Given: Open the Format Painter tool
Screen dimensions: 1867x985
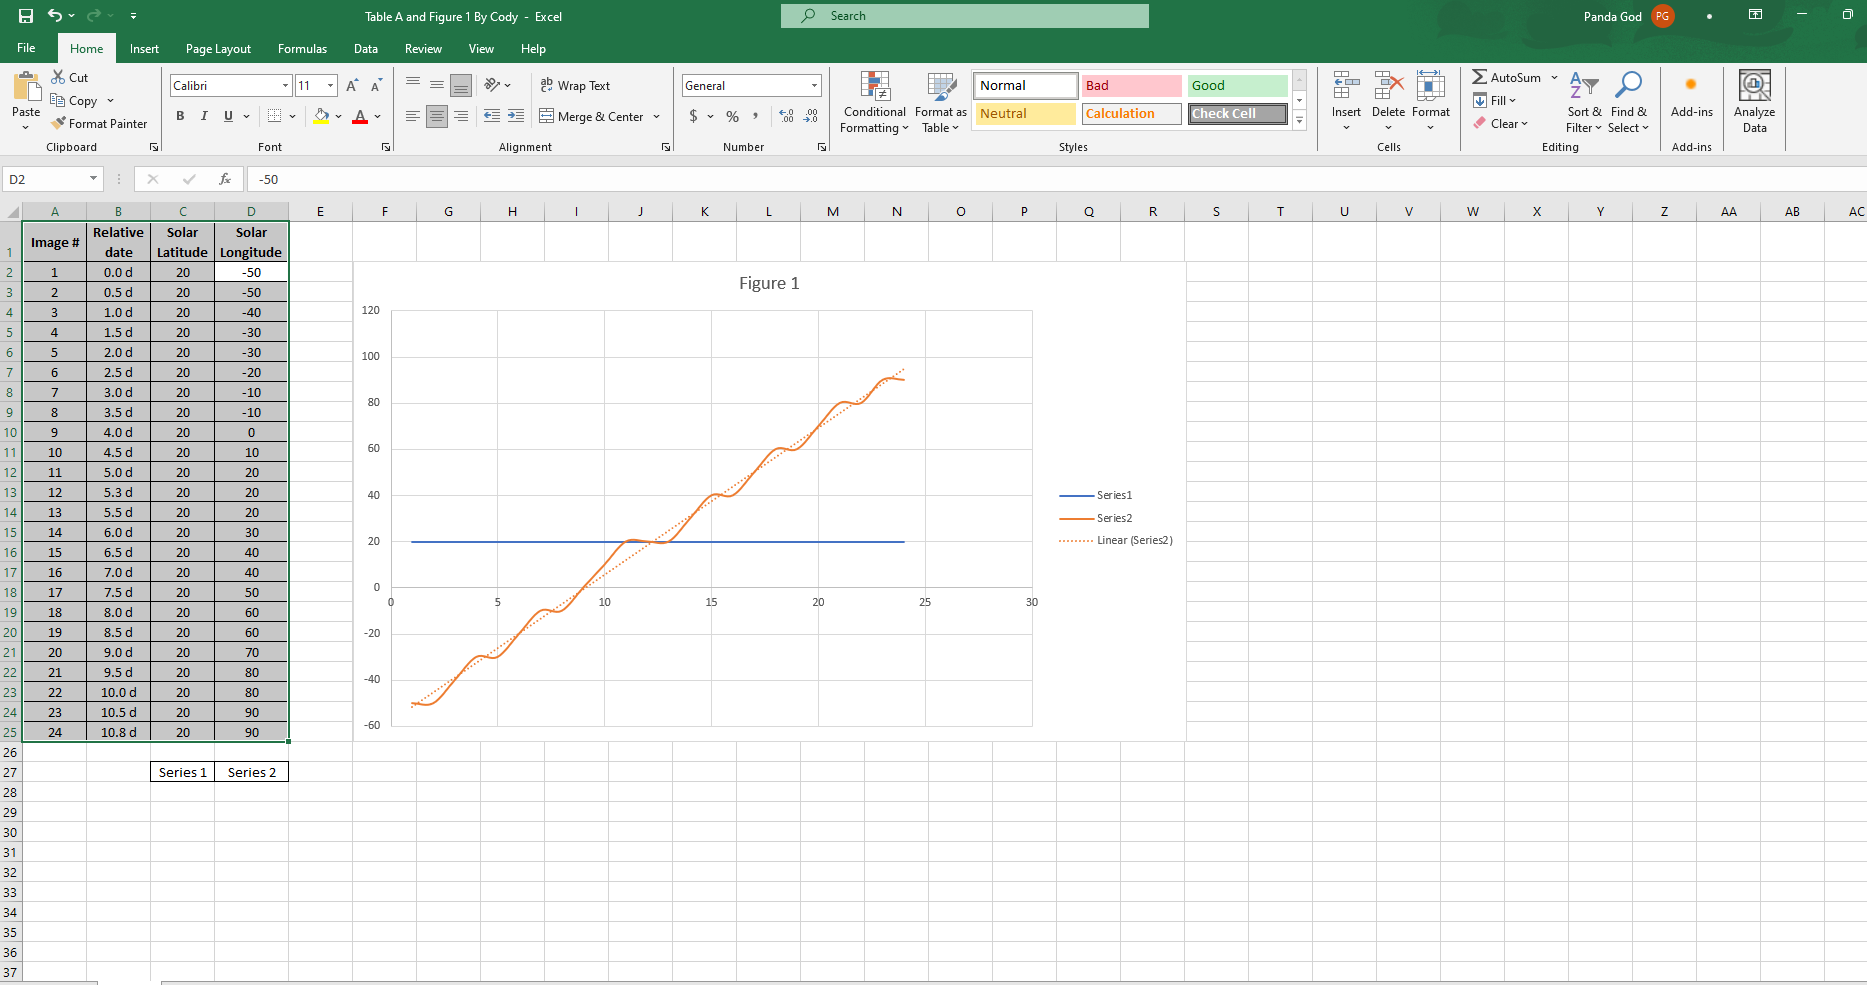Looking at the screenshot, I should pos(99,123).
